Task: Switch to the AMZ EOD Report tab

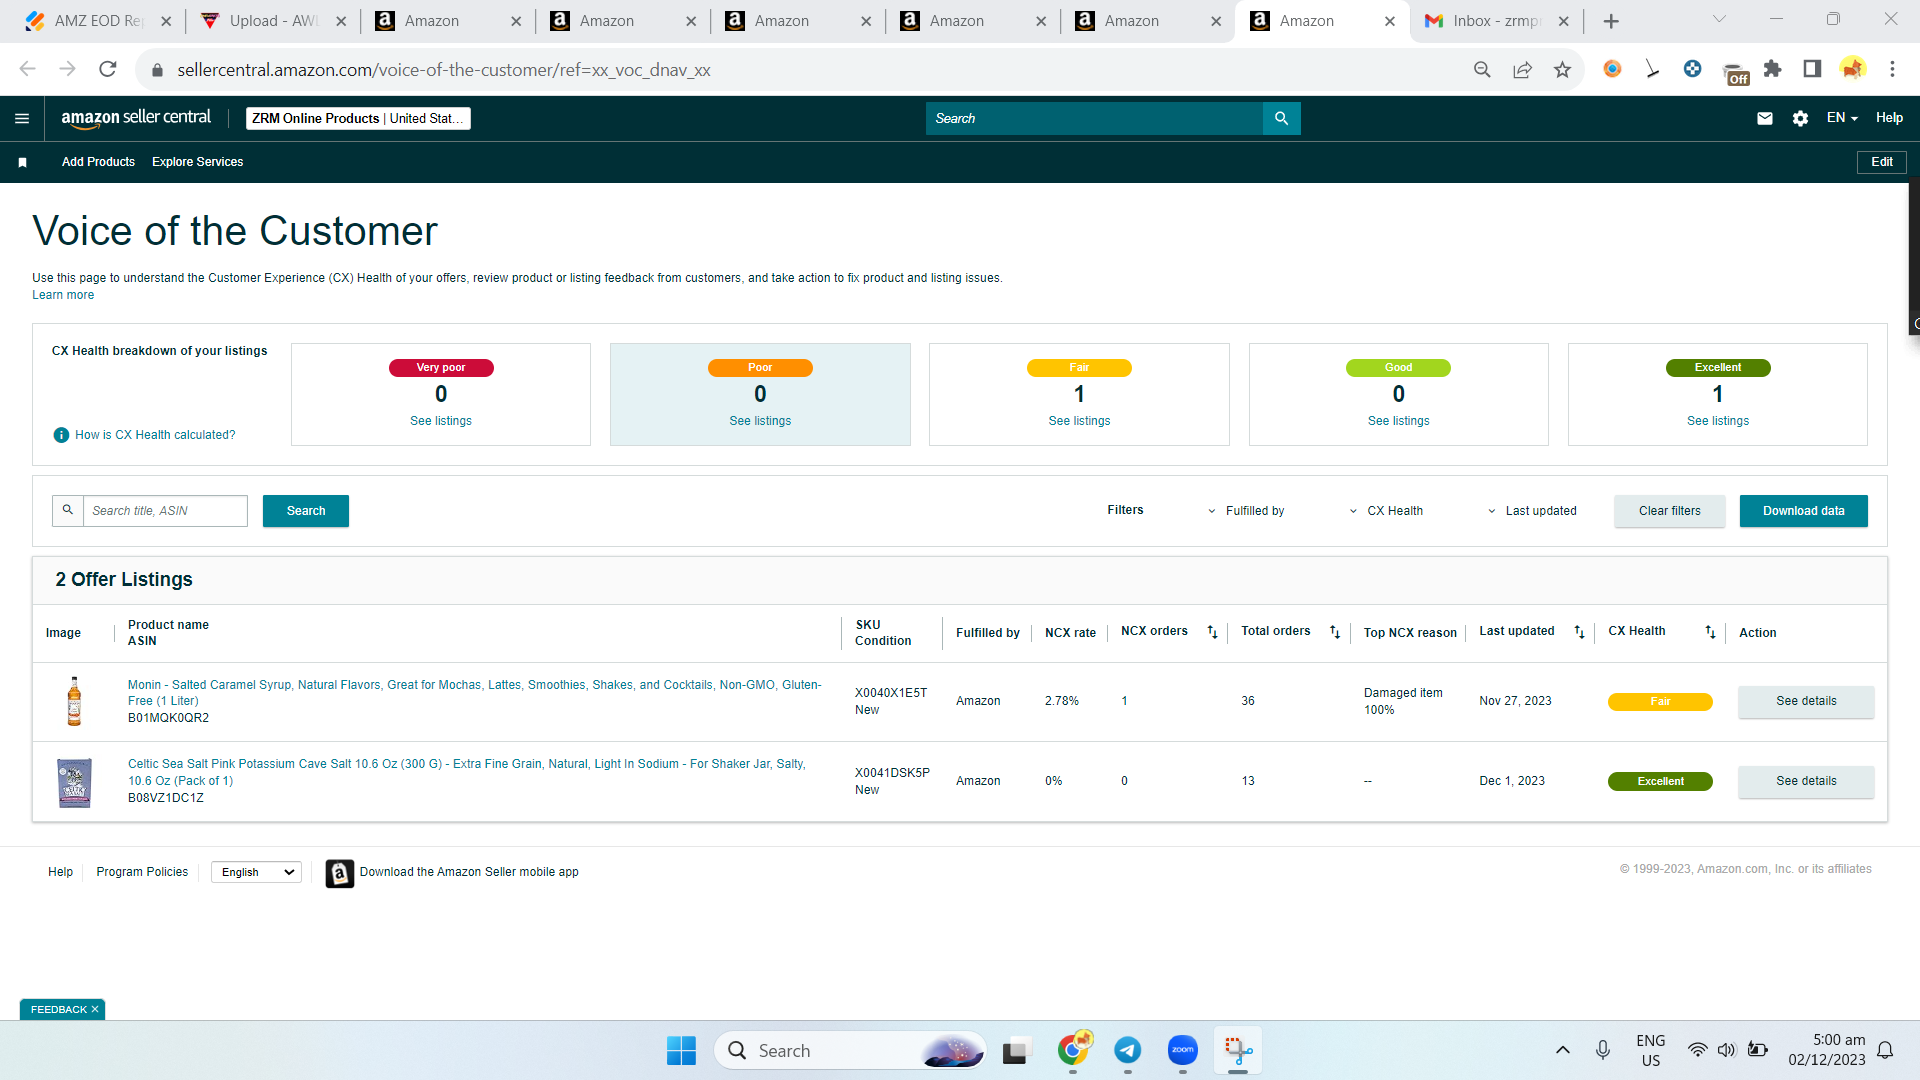Action: [98, 21]
